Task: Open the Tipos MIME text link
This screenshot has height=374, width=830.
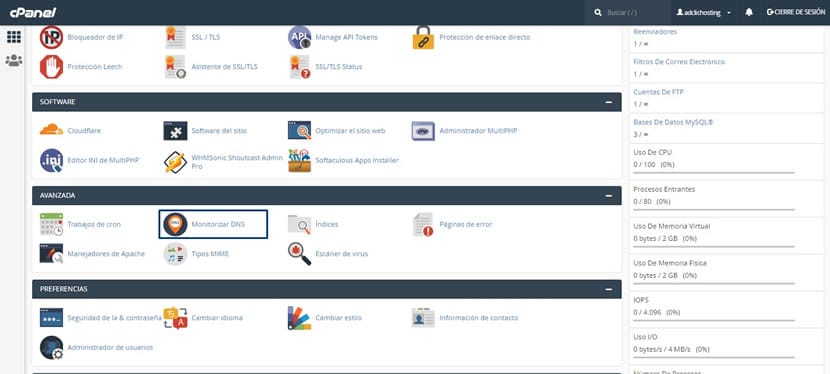Action: pyautogui.click(x=210, y=254)
